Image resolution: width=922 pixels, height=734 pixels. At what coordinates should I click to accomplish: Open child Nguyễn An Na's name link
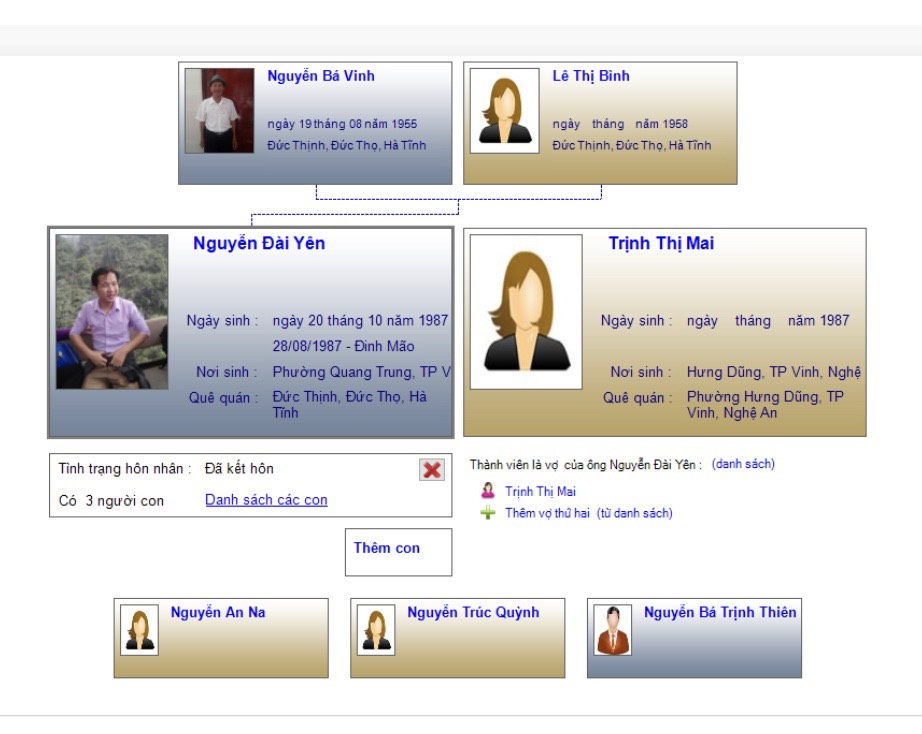tap(218, 612)
